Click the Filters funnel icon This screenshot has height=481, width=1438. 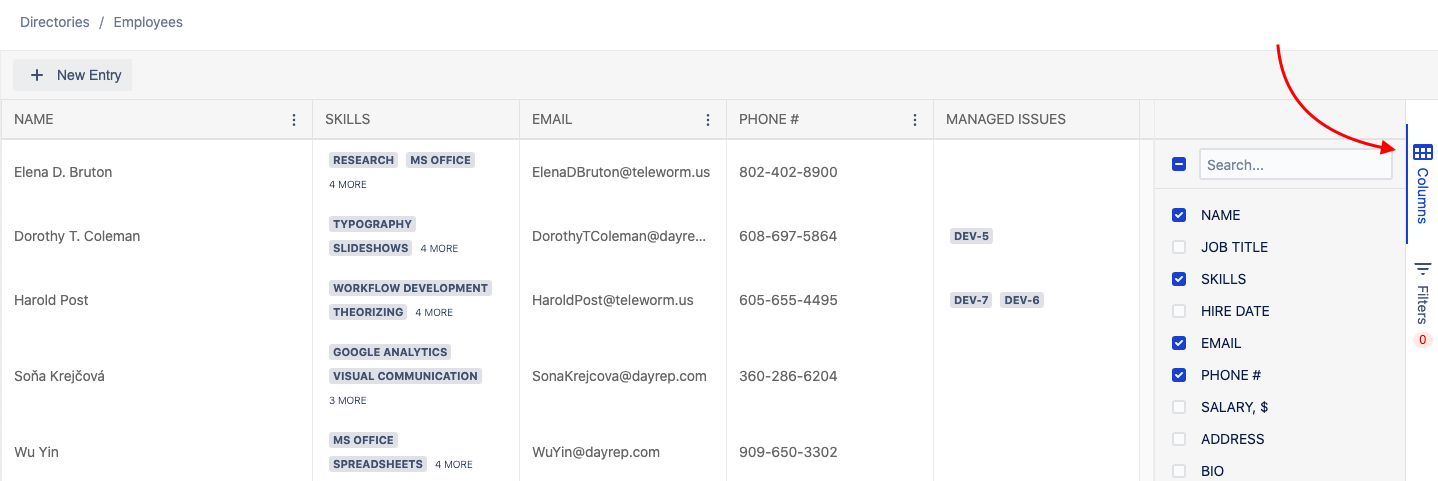point(1422,269)
